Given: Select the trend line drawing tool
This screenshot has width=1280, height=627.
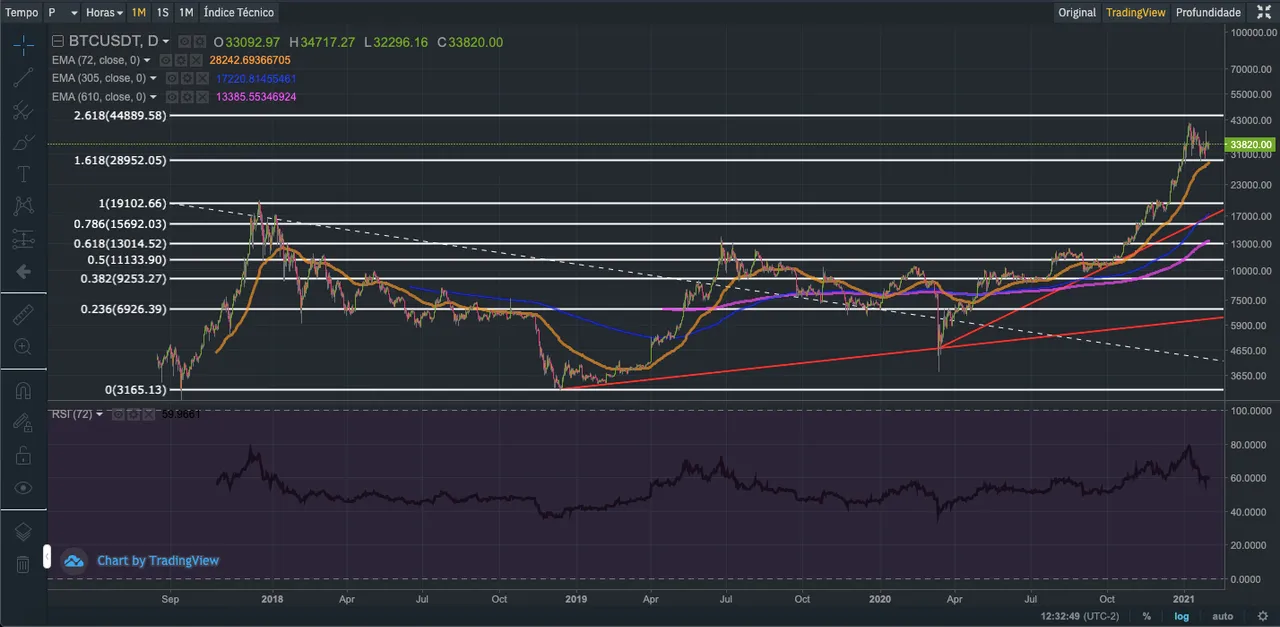Looking at the screenshot, I should click(x=23, y=78).
